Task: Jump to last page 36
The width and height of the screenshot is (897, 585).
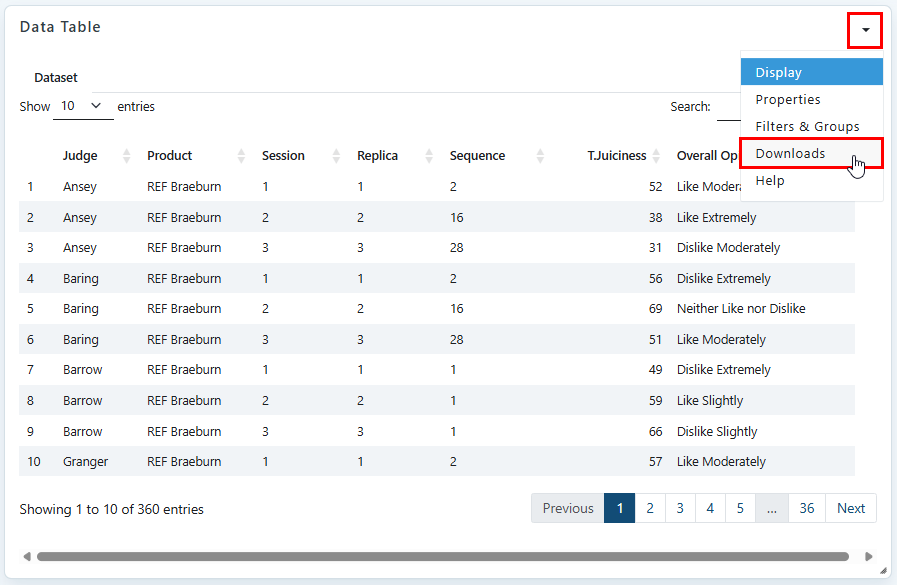Action: [807, 508]
